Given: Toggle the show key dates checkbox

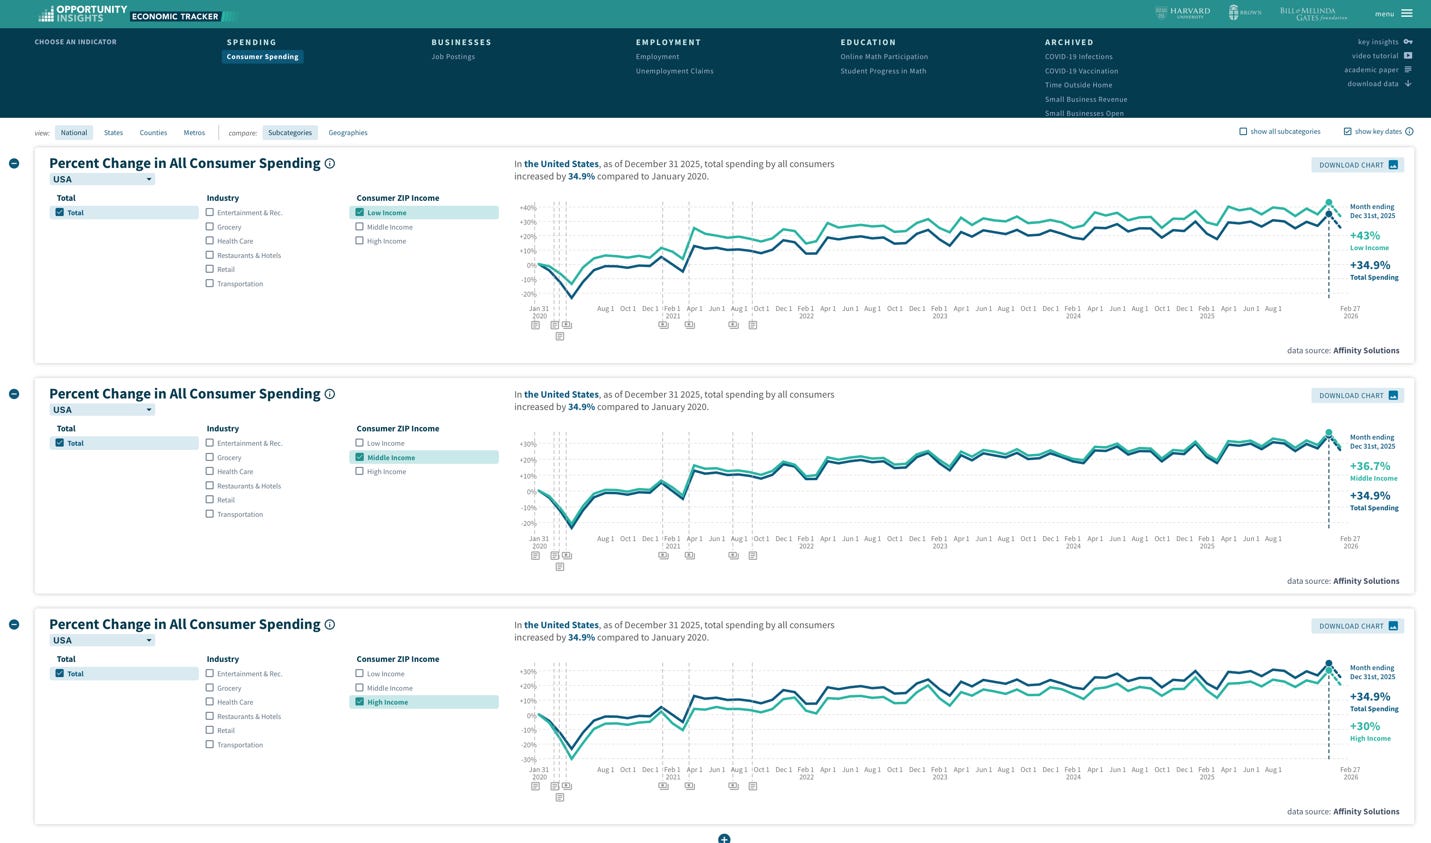Looking at the screenshot, I should coord(1348,132).
